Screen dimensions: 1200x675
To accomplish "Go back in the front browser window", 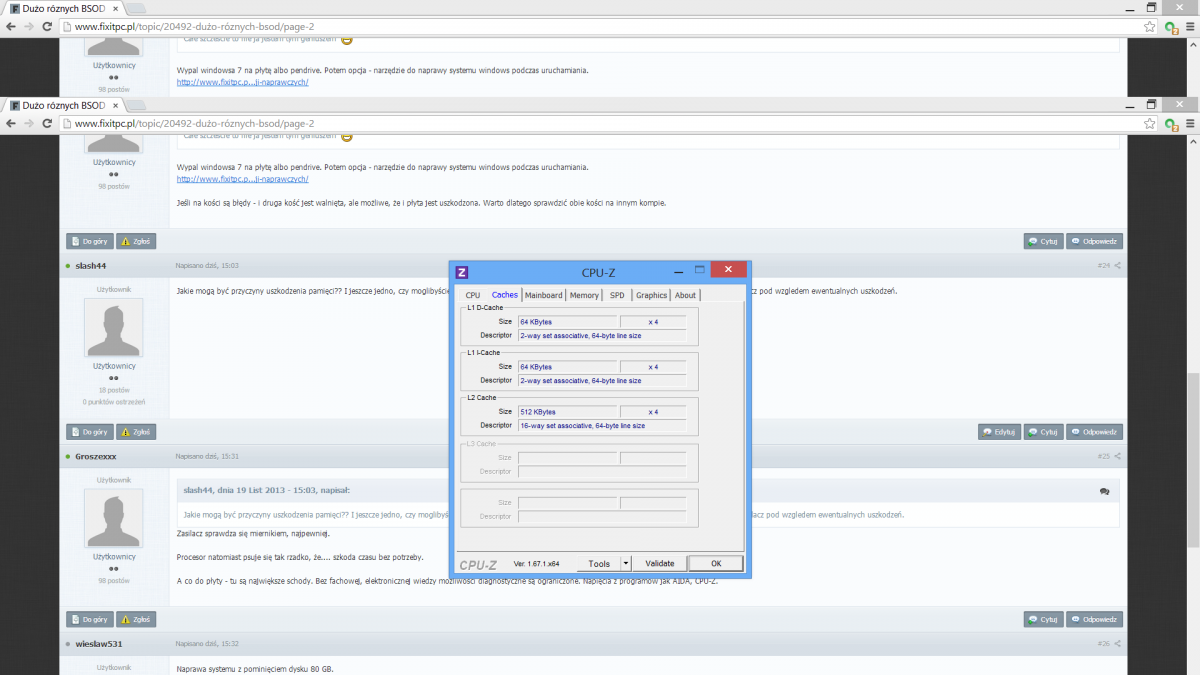I will [11, 123].
